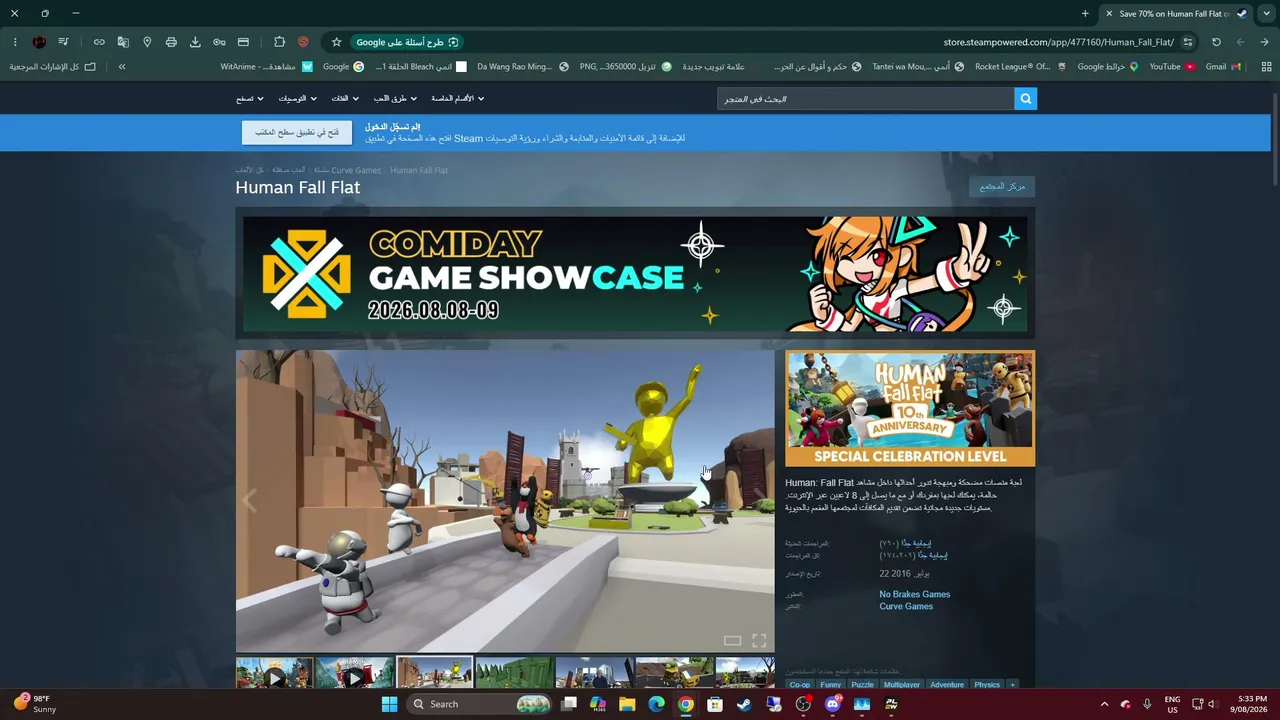Click the No Brakes Games developer link
The width and height of the screenshot is (1280, 720).
tap(915, 594)
